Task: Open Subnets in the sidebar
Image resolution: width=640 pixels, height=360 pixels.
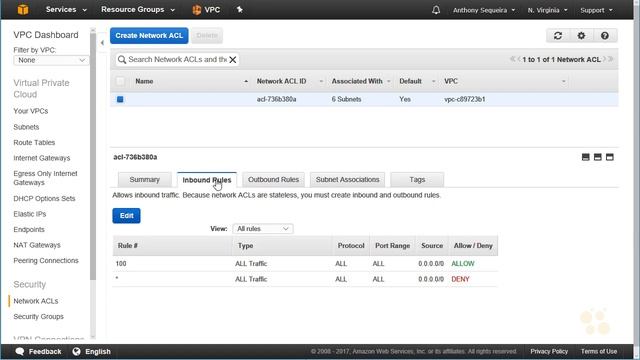Action: pyautogui.click(x=26, y=127)
